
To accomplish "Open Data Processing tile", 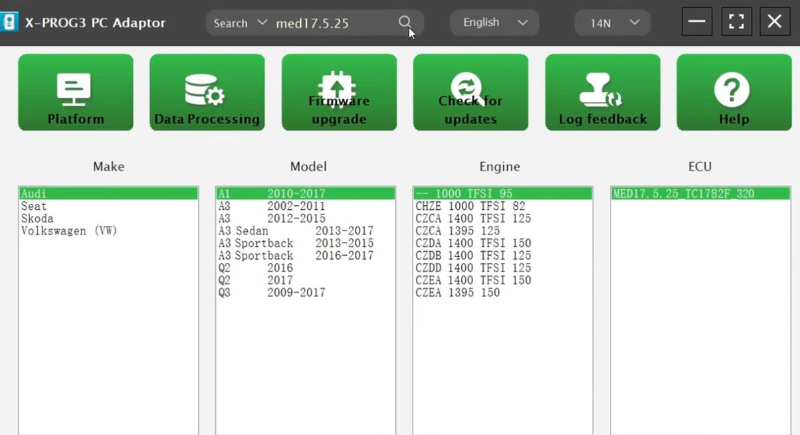I will 207,92.
